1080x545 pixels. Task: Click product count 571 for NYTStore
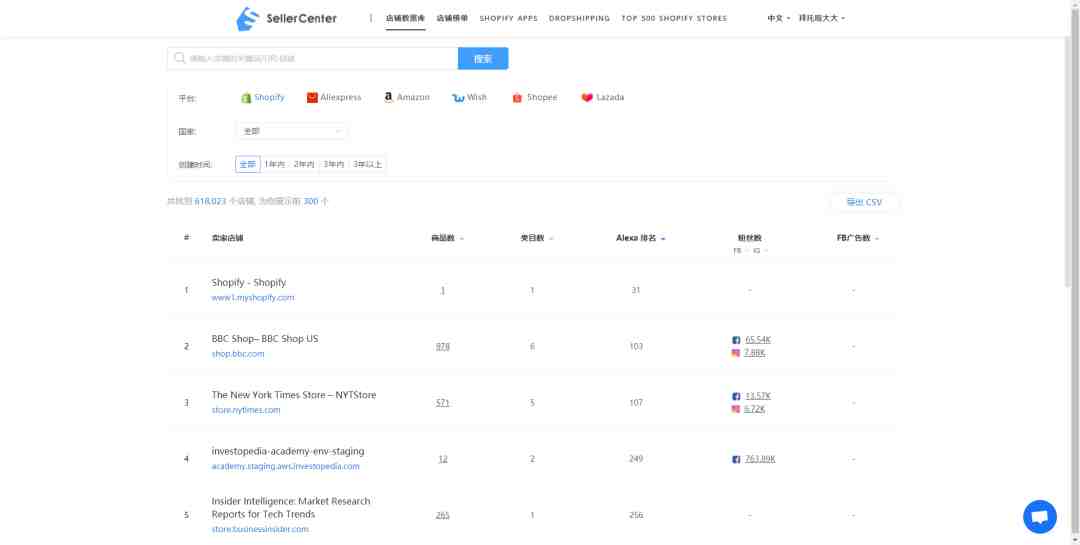442,403
